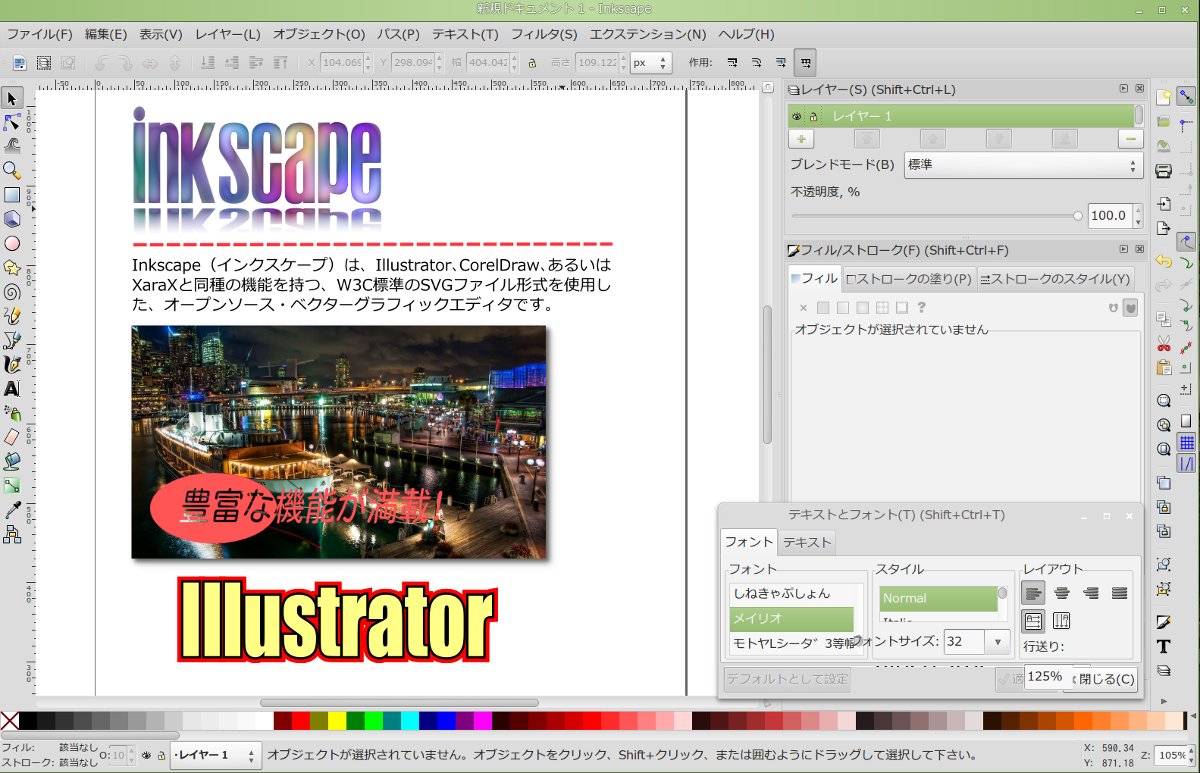This screenshot has width=1200, height=773.
Task: Step the zoom percentage spinner
Action: [x=1193, y=755]
